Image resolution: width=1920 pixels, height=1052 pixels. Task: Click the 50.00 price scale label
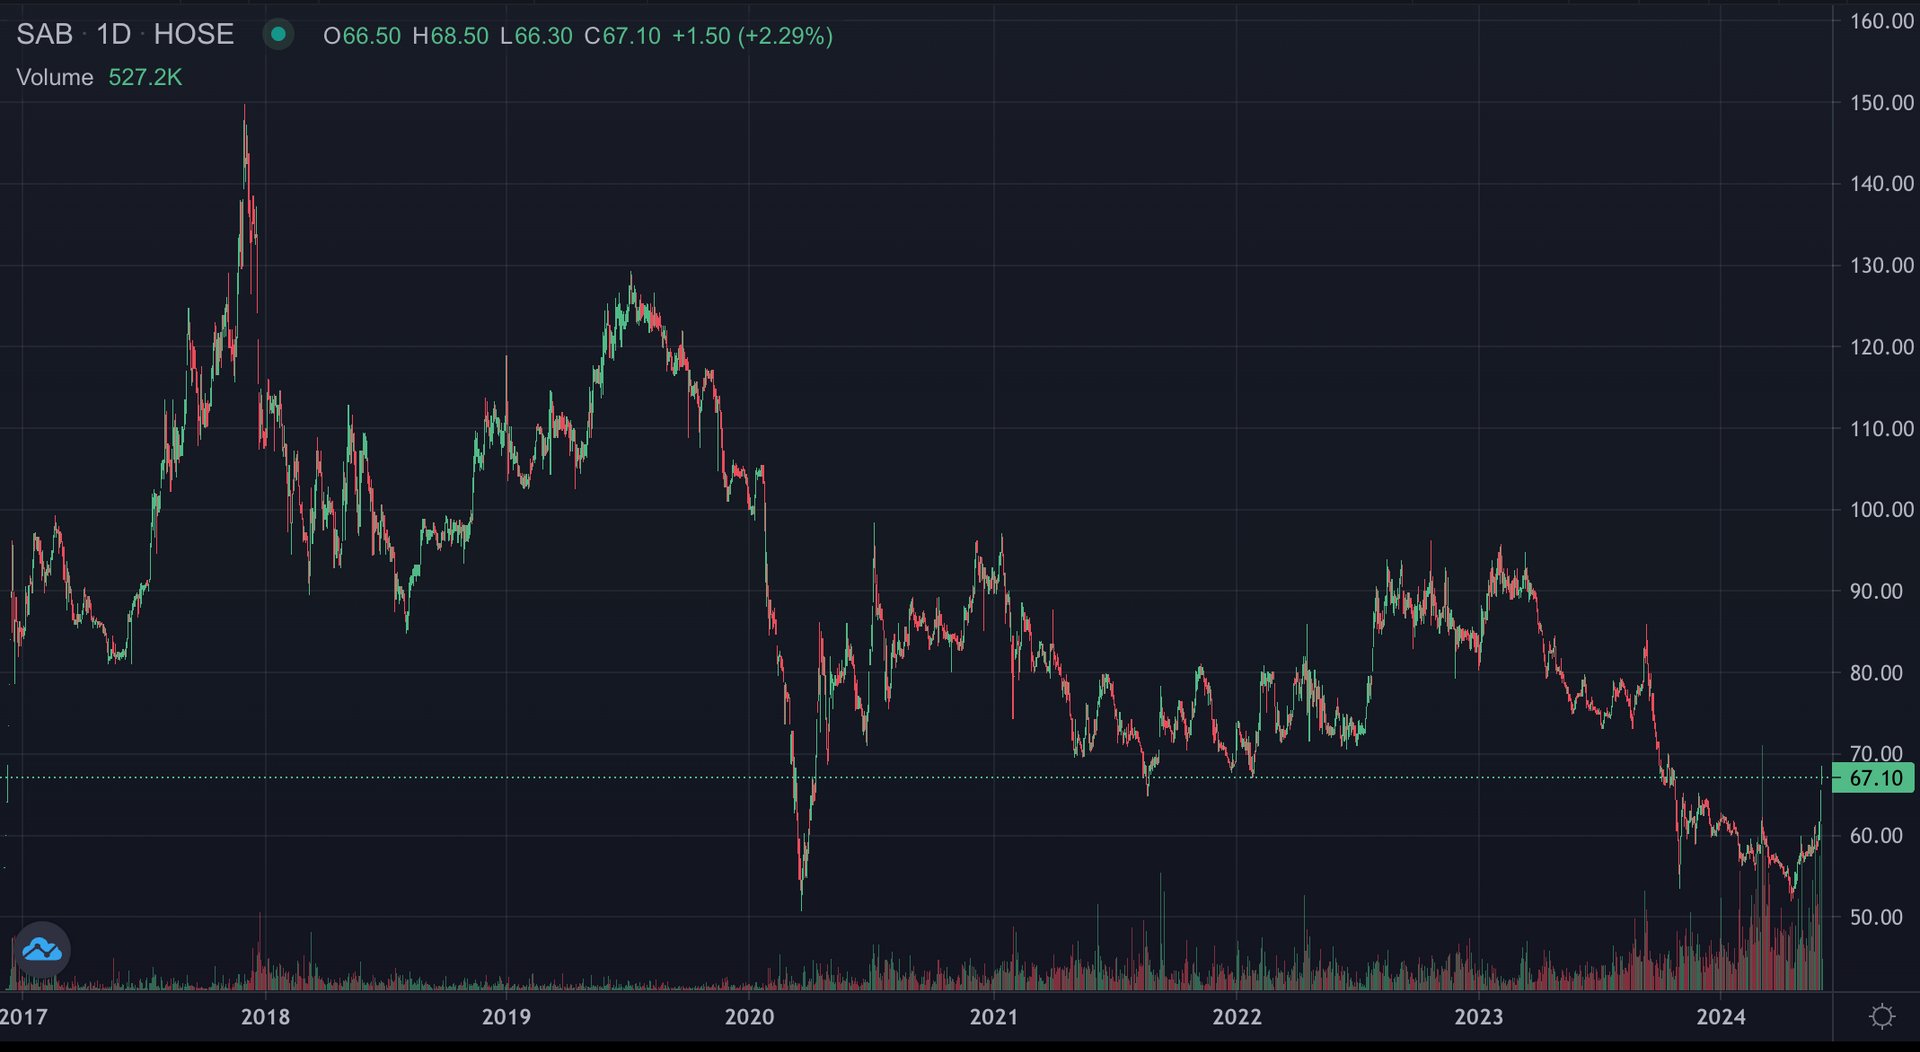pos(1876,917)
